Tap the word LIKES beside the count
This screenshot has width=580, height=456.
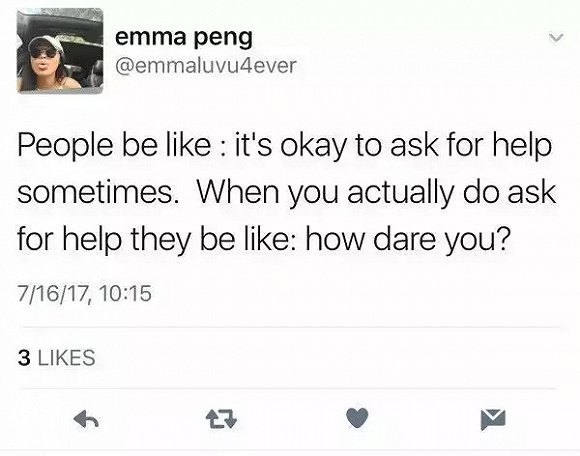67,358
